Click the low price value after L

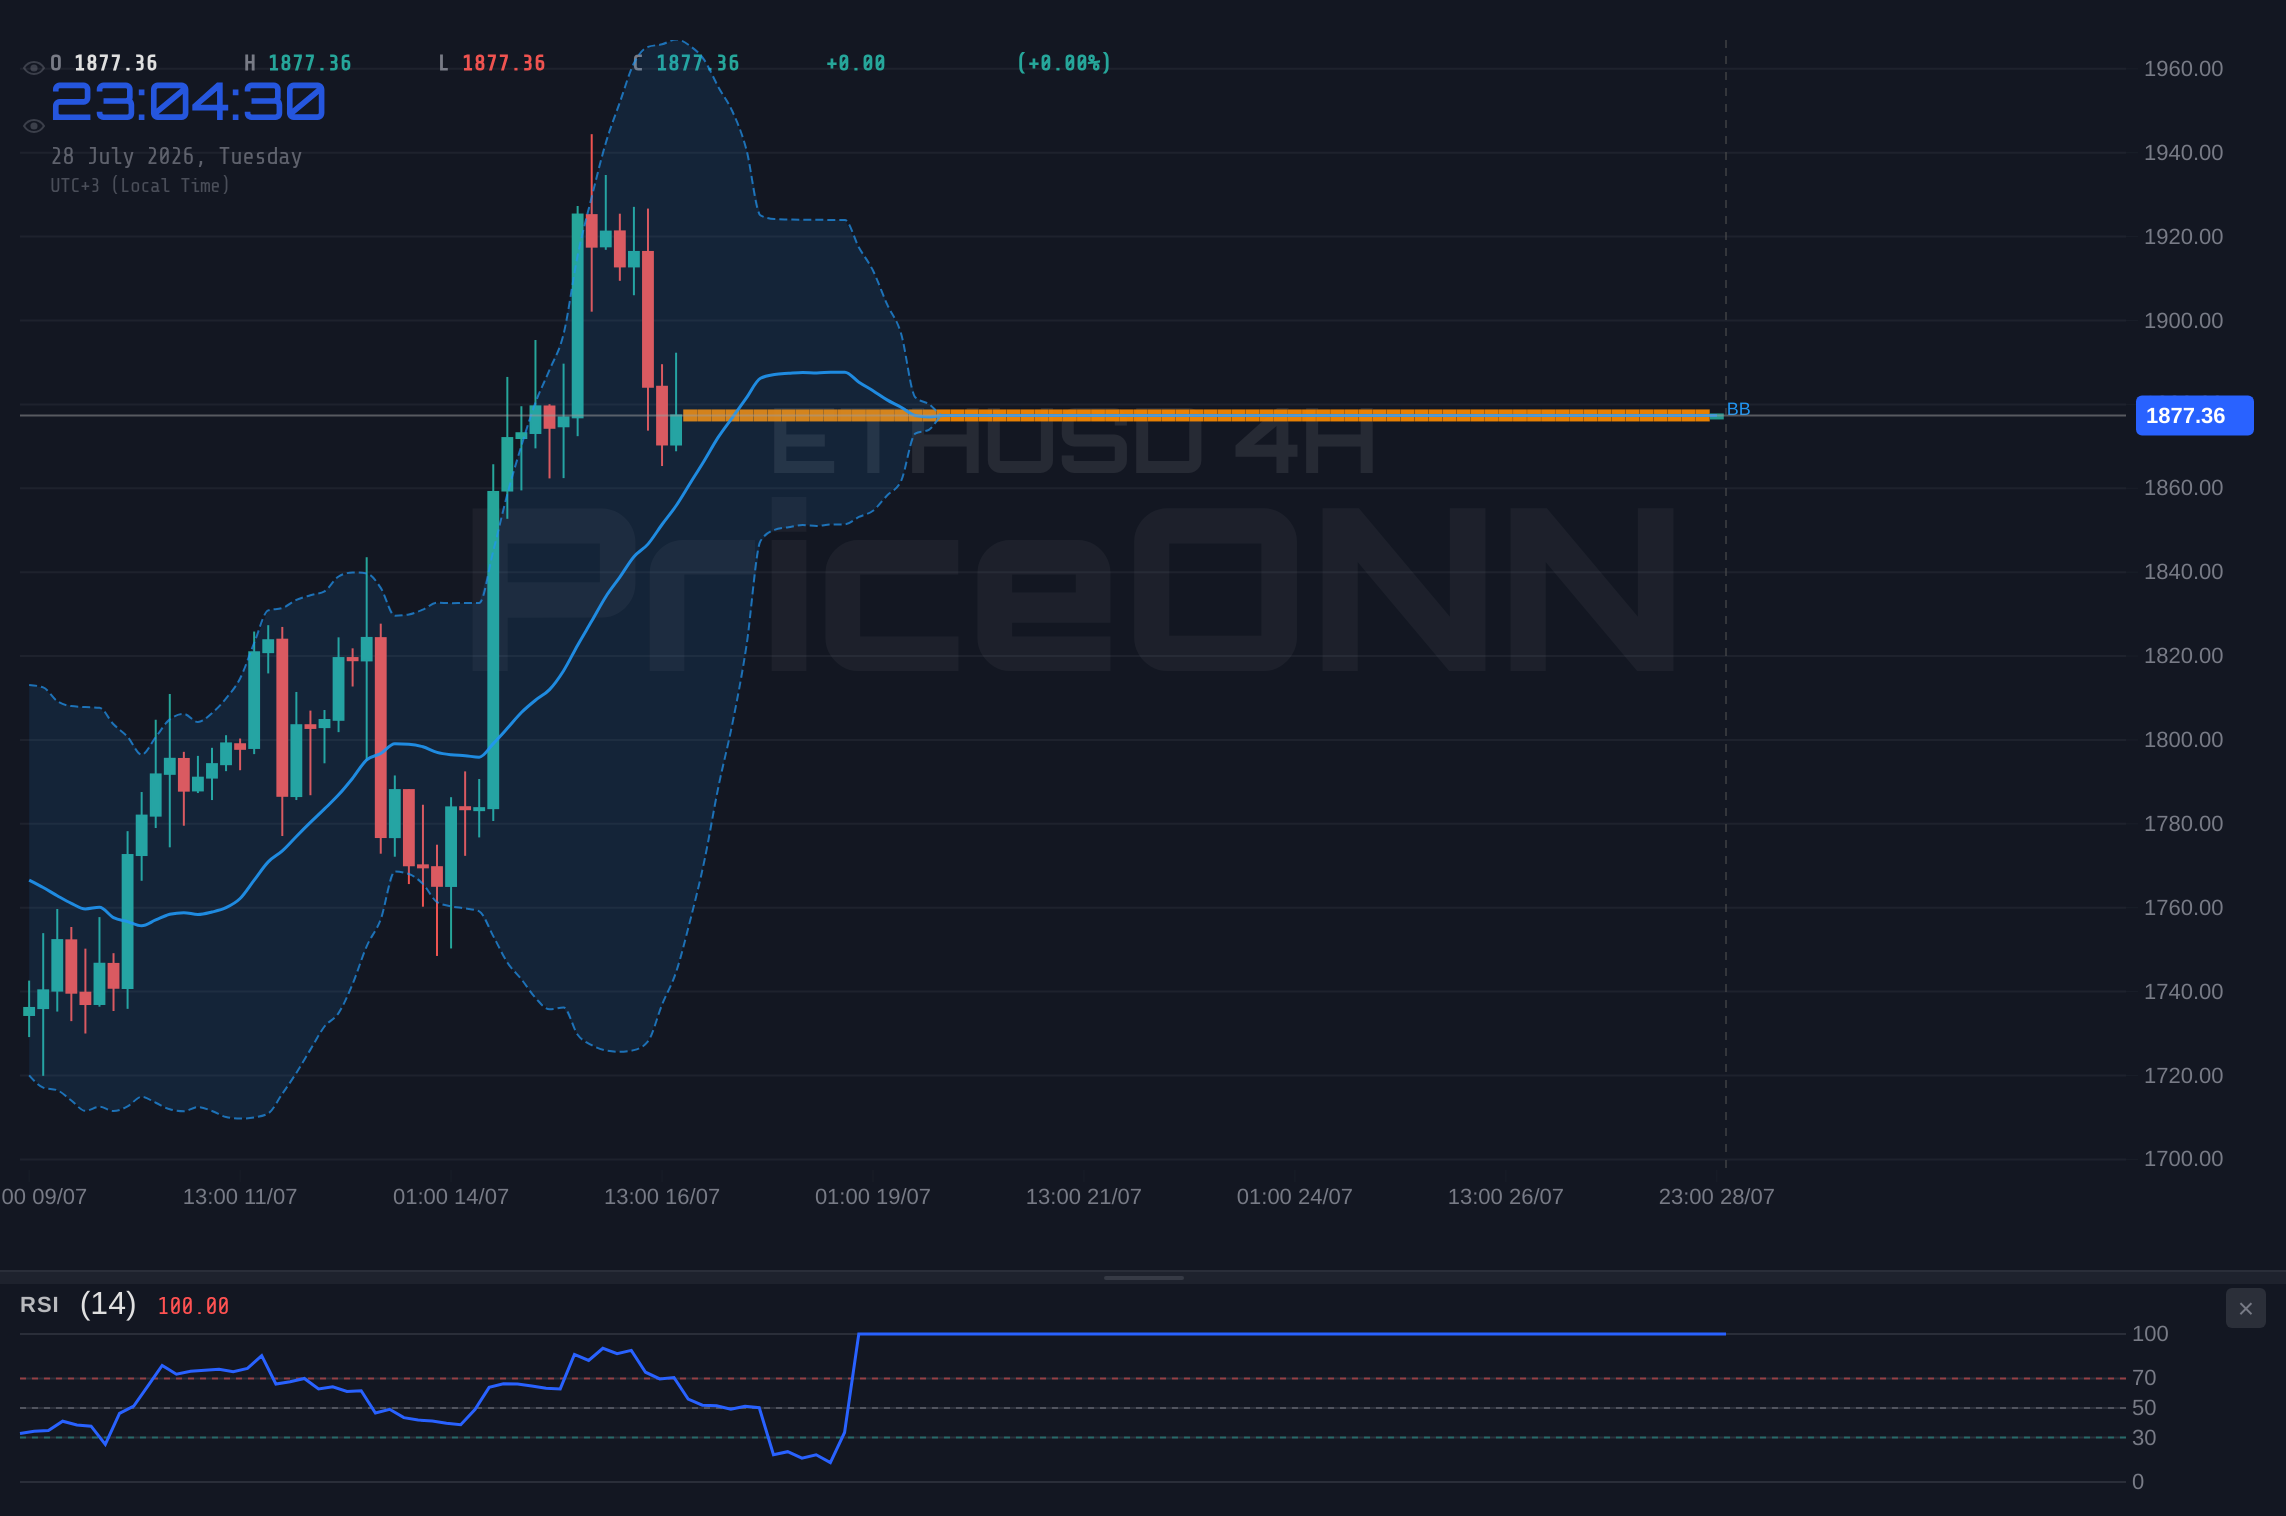(x=503, y=63)
